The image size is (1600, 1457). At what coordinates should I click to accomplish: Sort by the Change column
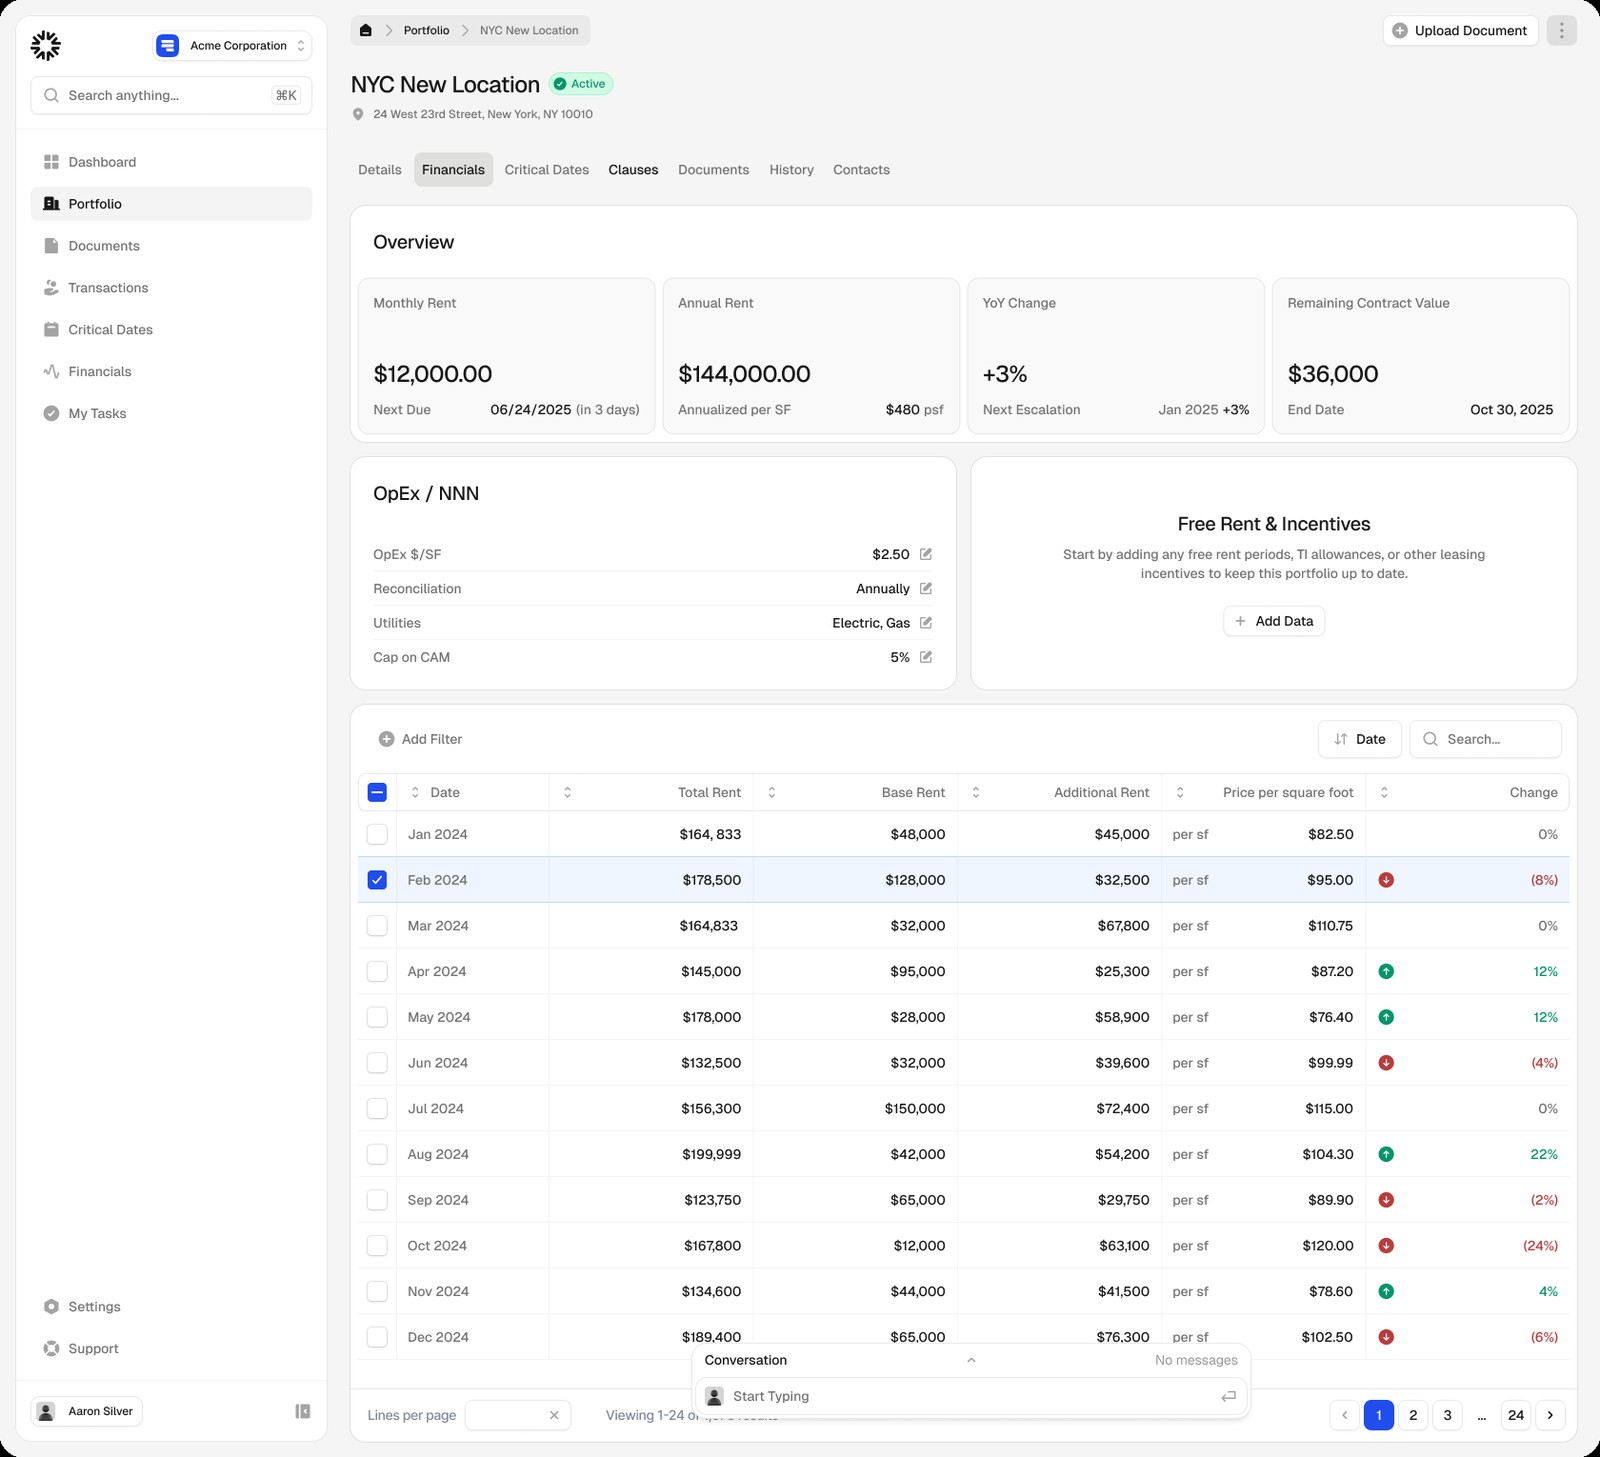[x=1384, y=792]
